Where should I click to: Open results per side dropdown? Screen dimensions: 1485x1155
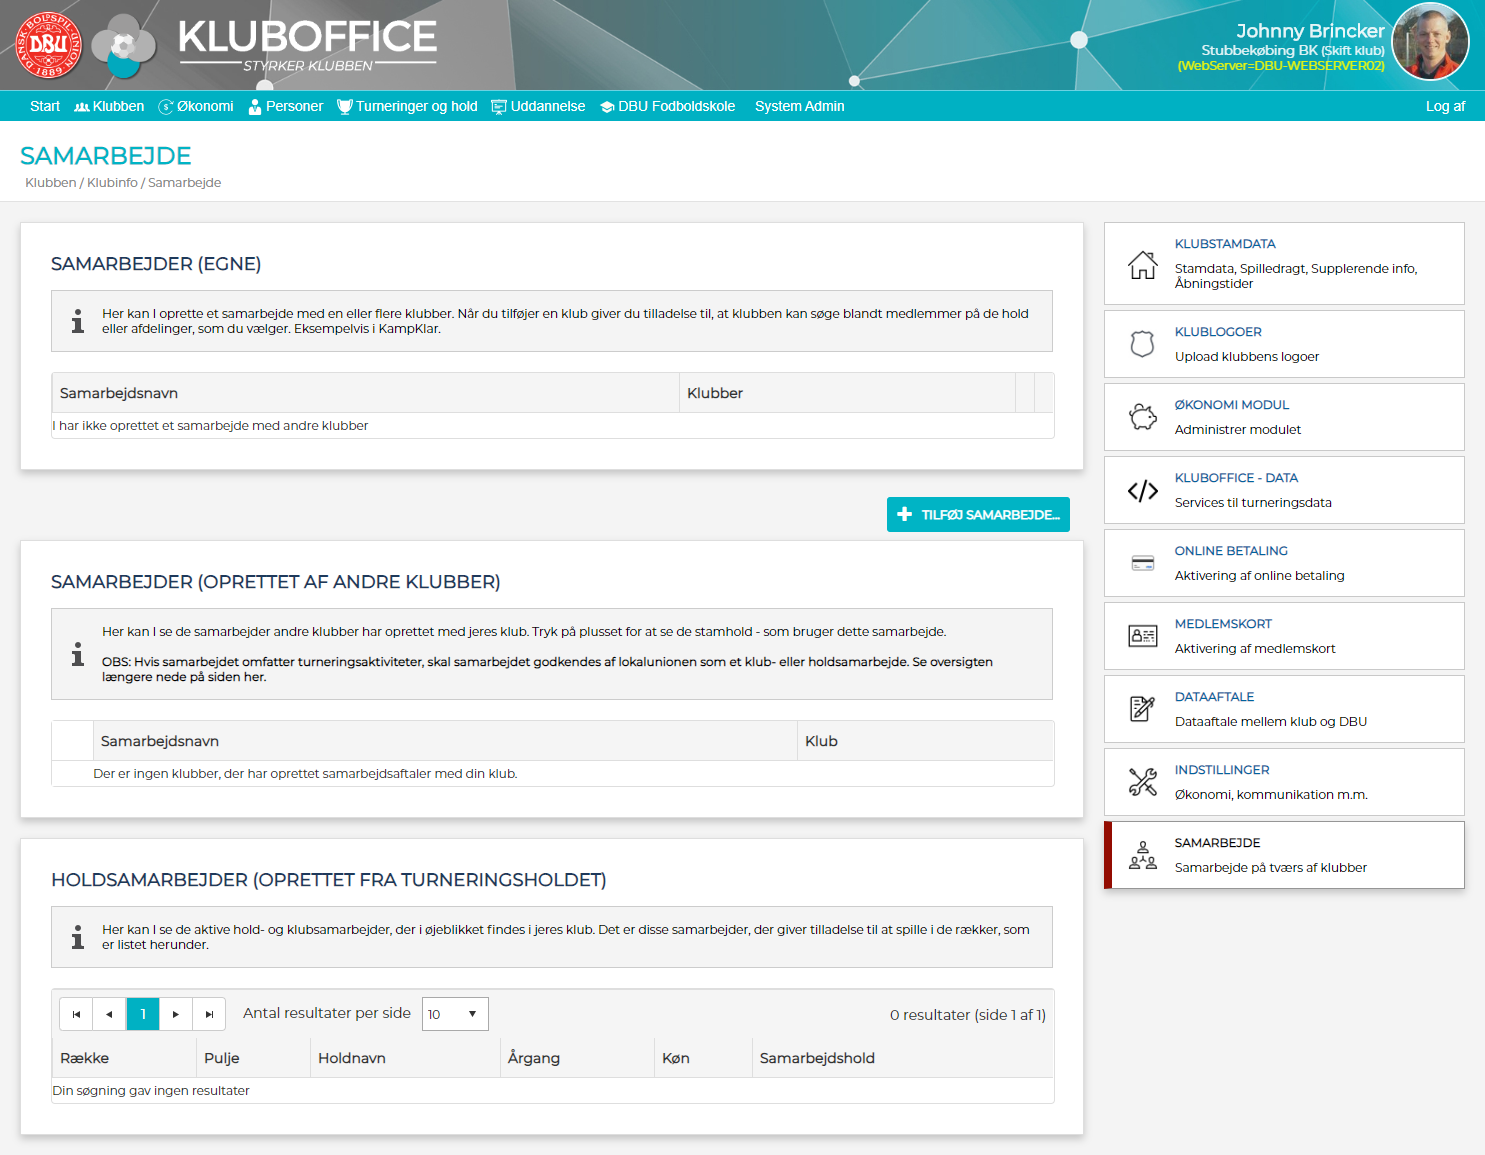tap(455, 1014)
